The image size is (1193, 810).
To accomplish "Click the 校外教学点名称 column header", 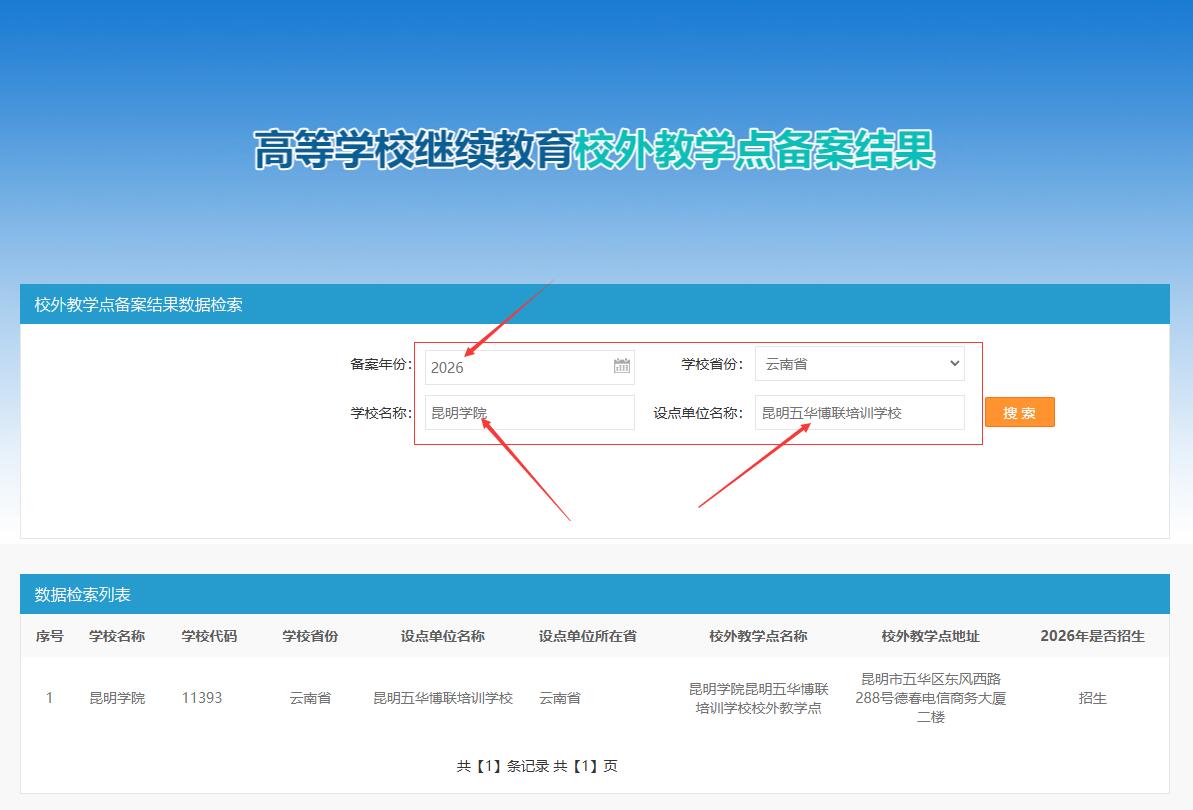I will (758, 636).
